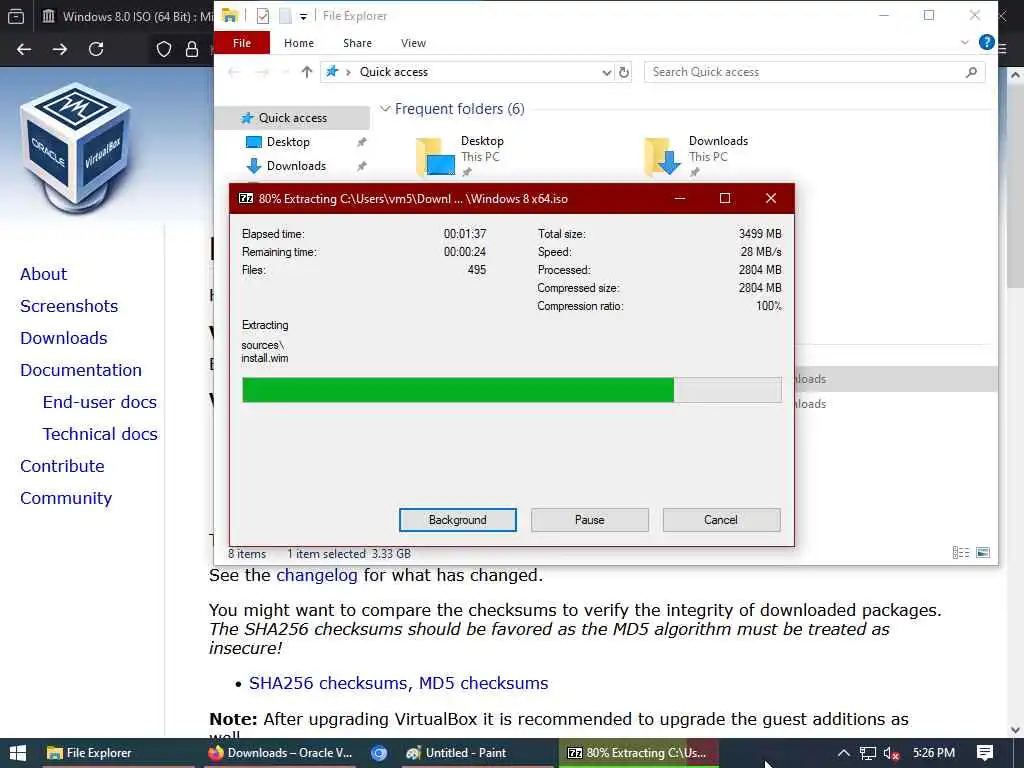Reload the browser page
Image resolution: width=1024 pixels, height=768 pixels.
coord(96,49)
